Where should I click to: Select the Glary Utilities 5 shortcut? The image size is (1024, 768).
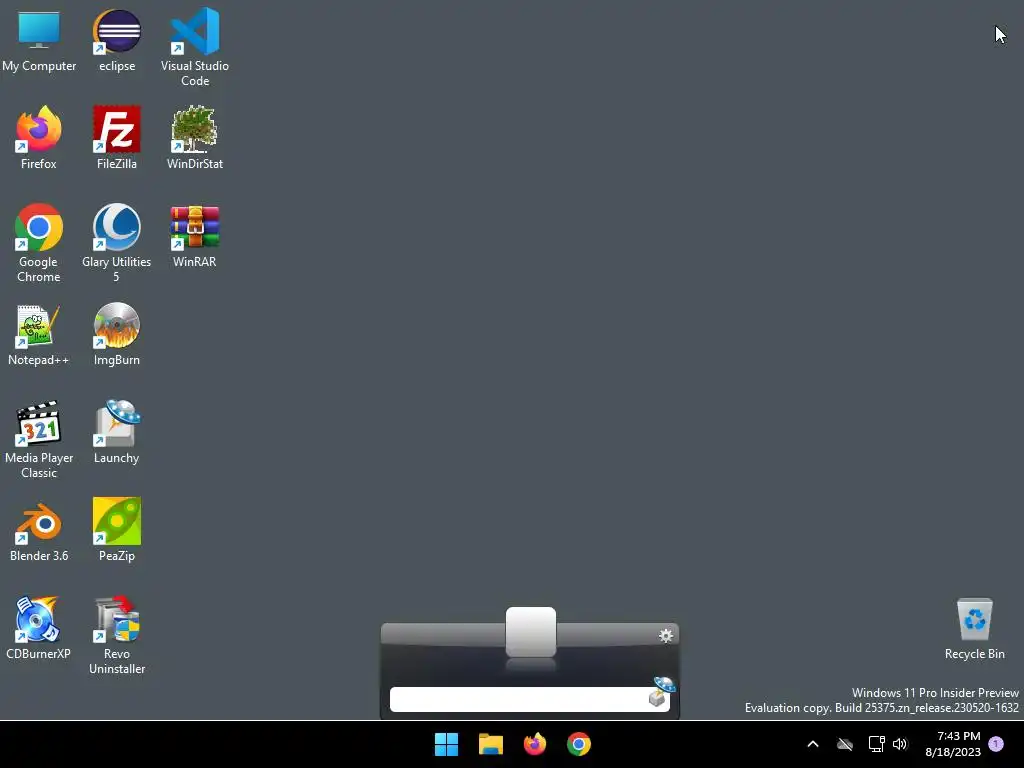coord(117,243)
